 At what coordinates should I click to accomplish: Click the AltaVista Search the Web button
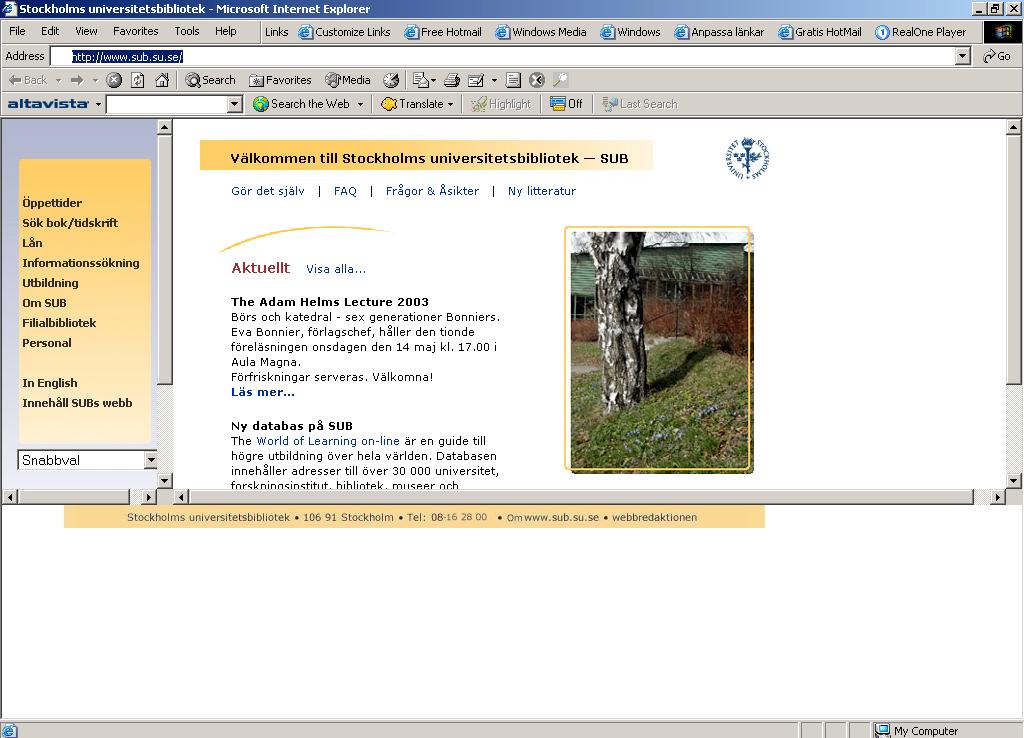(302, 104)
